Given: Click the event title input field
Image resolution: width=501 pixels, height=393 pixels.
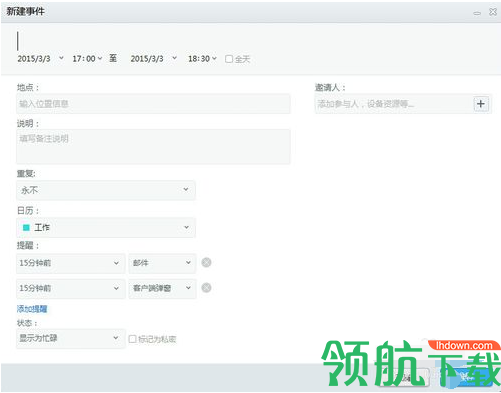Looking at the screenshot, I should coord(250,40).
